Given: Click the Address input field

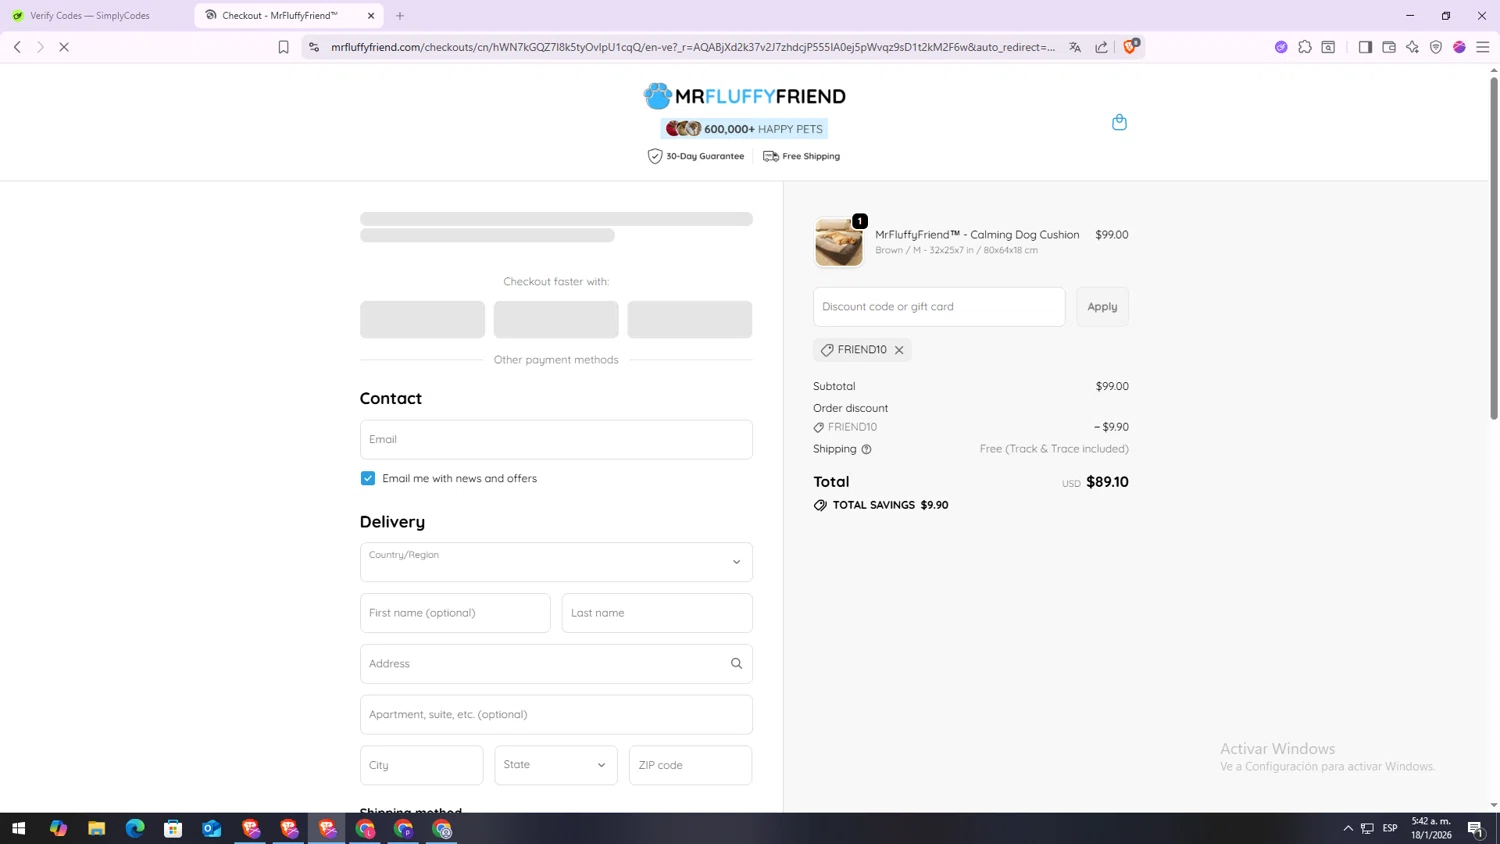Looking at the screenshot, I should pyautogui.click(x=556, y=664).
